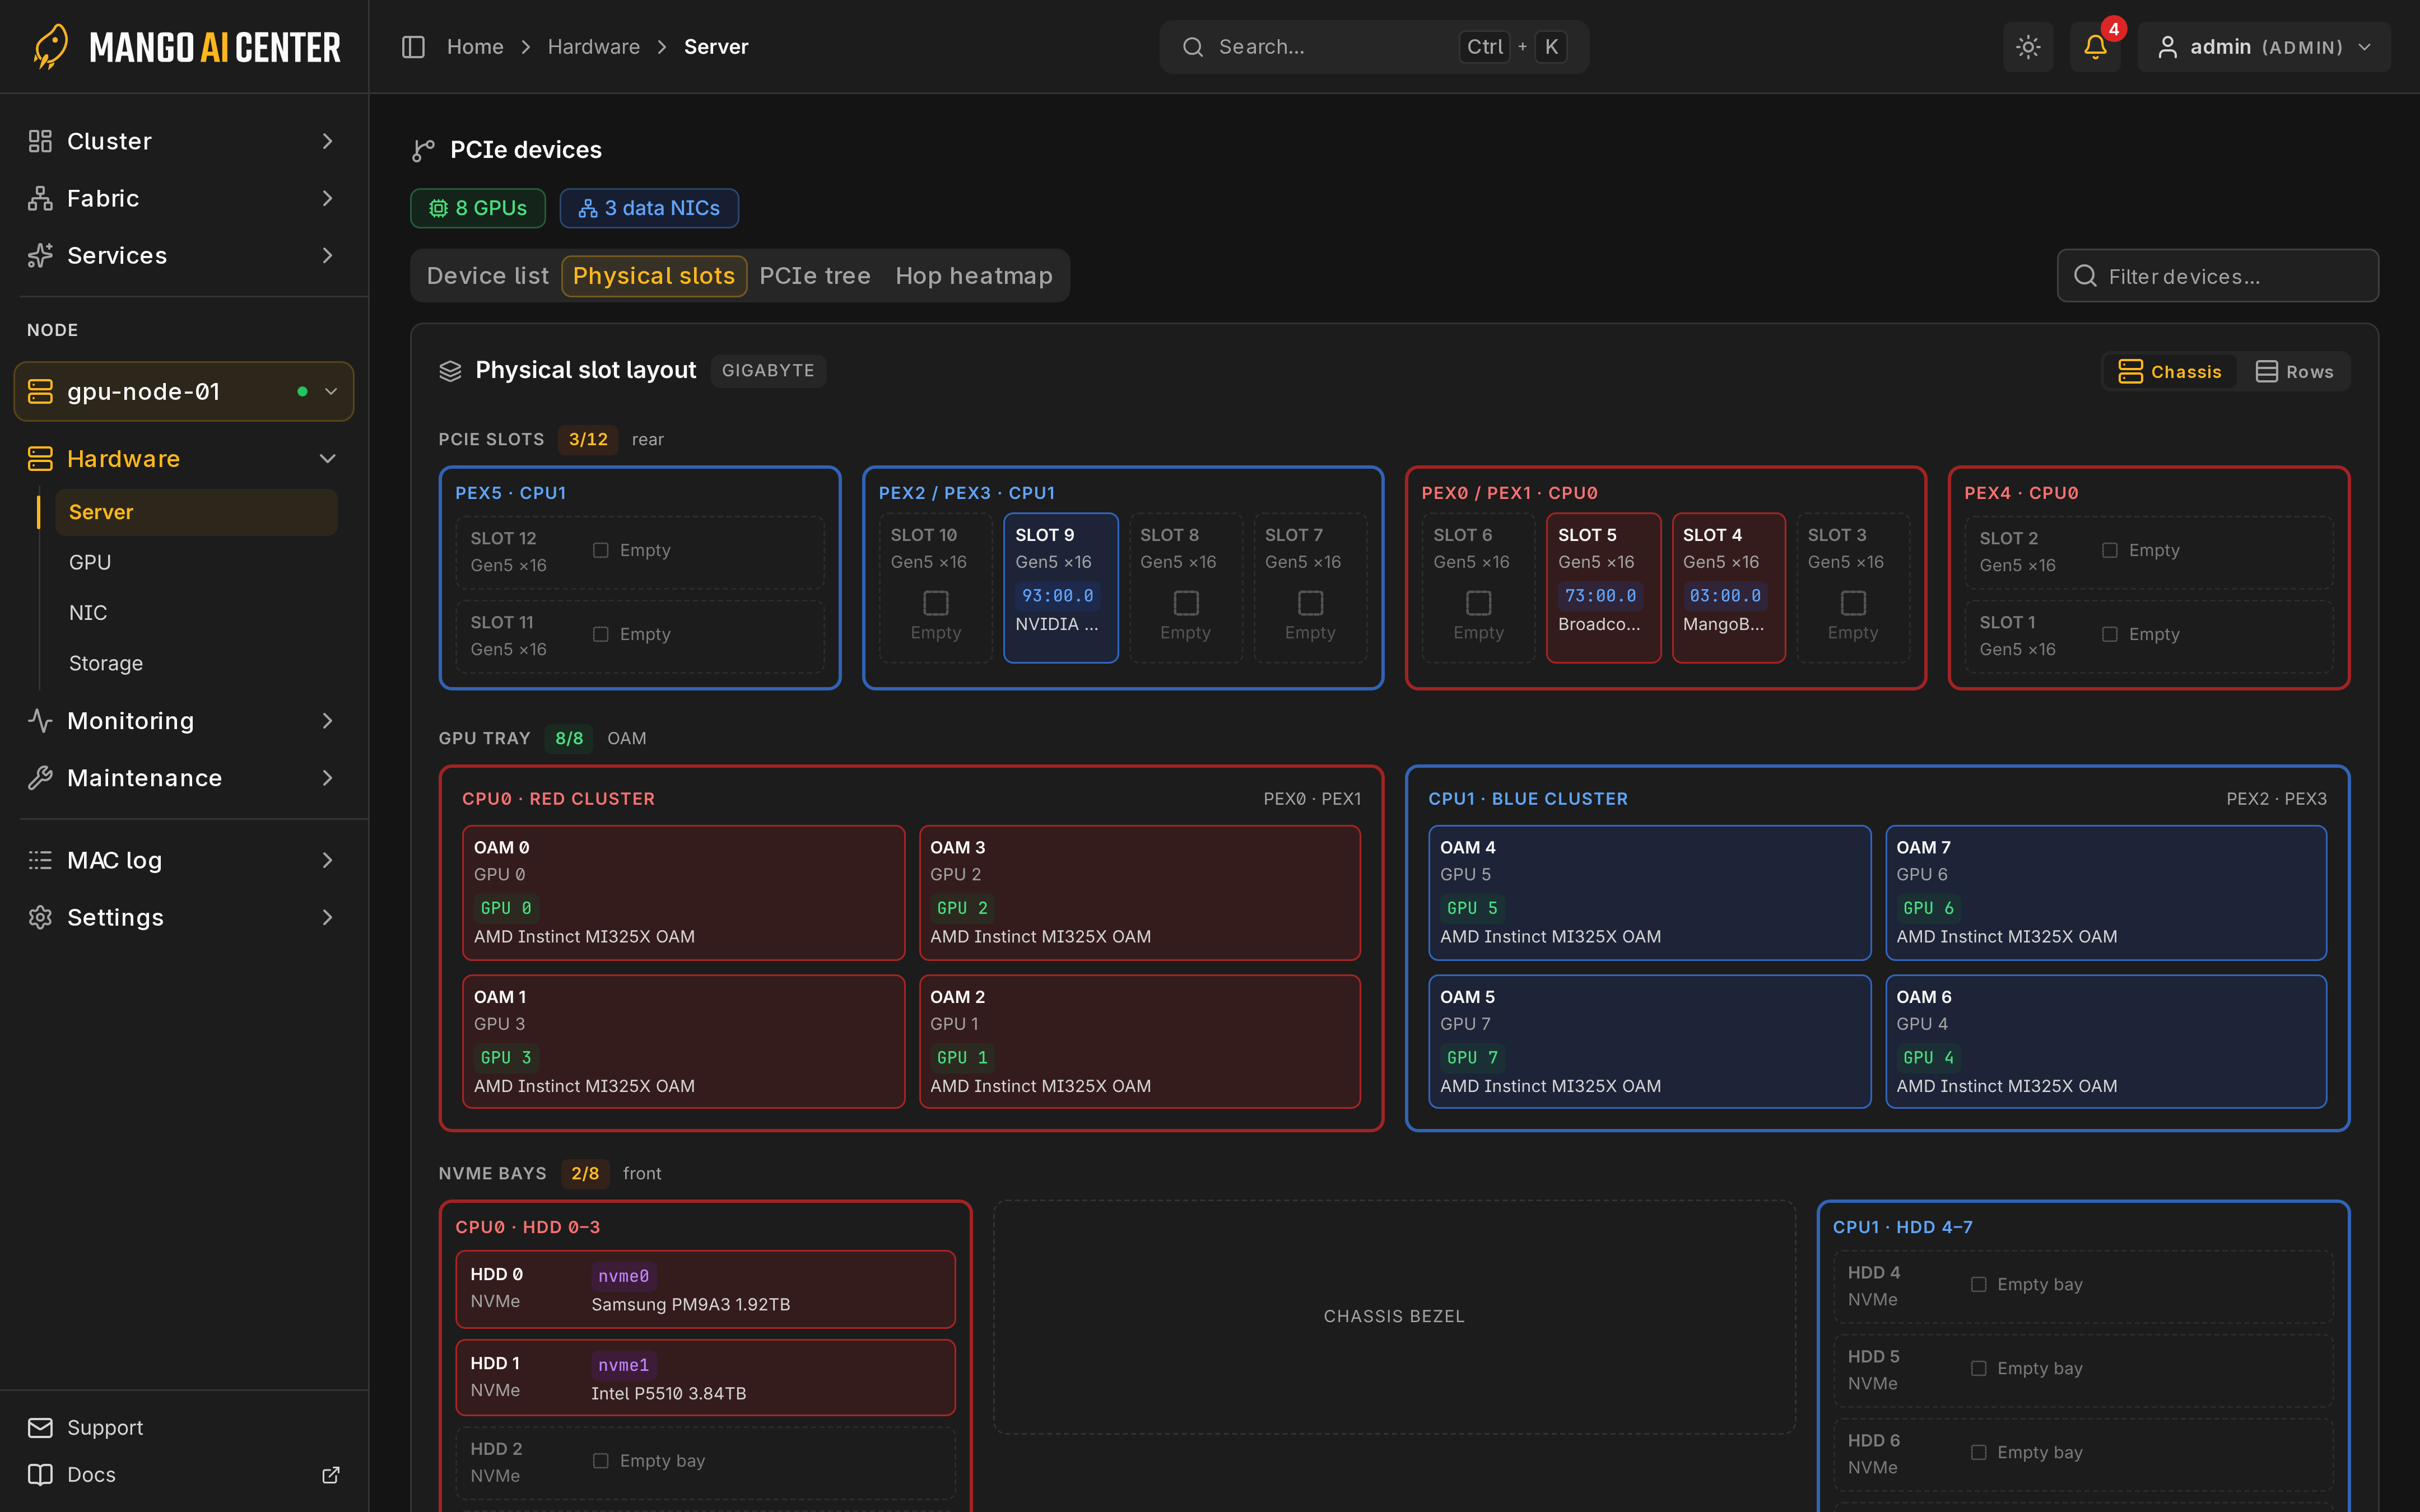Expand the Cluster menu chevron
2420x1512 pixels.
pos(327,141)
